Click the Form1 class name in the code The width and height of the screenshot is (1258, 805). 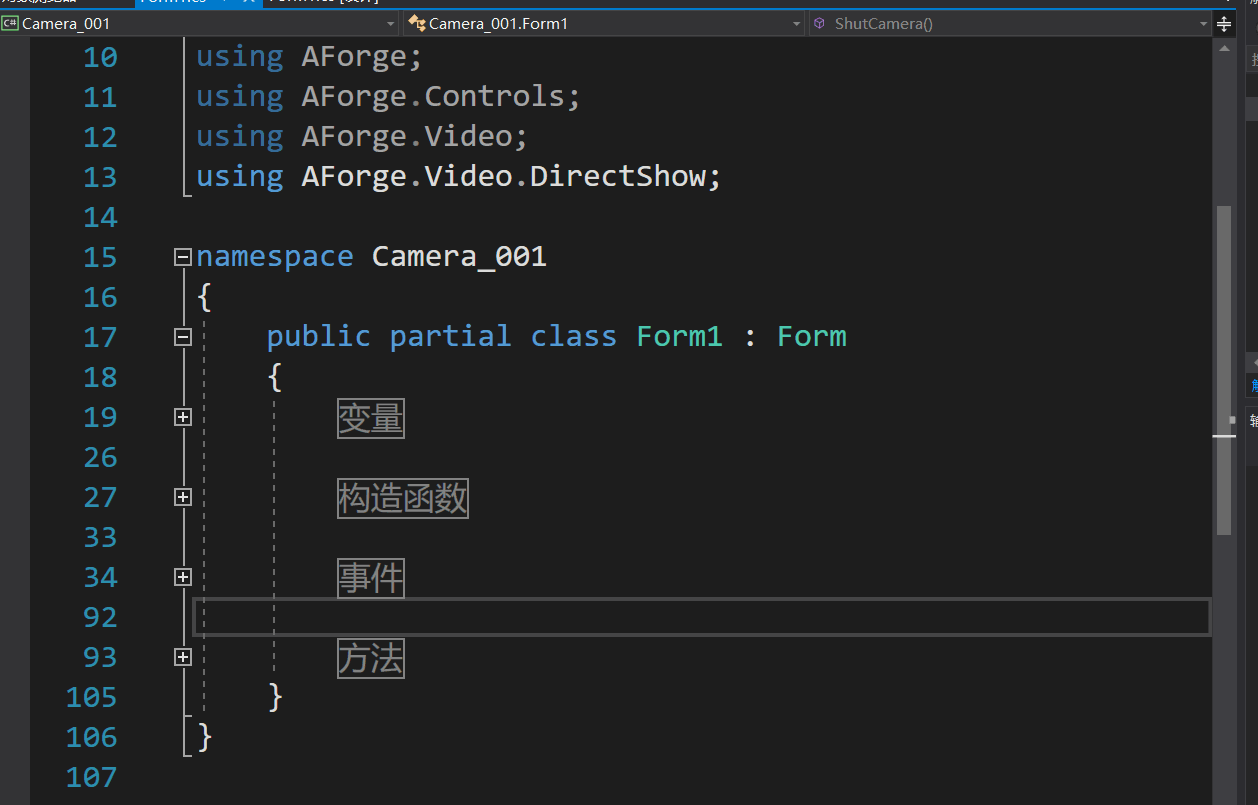click(679, 337)
